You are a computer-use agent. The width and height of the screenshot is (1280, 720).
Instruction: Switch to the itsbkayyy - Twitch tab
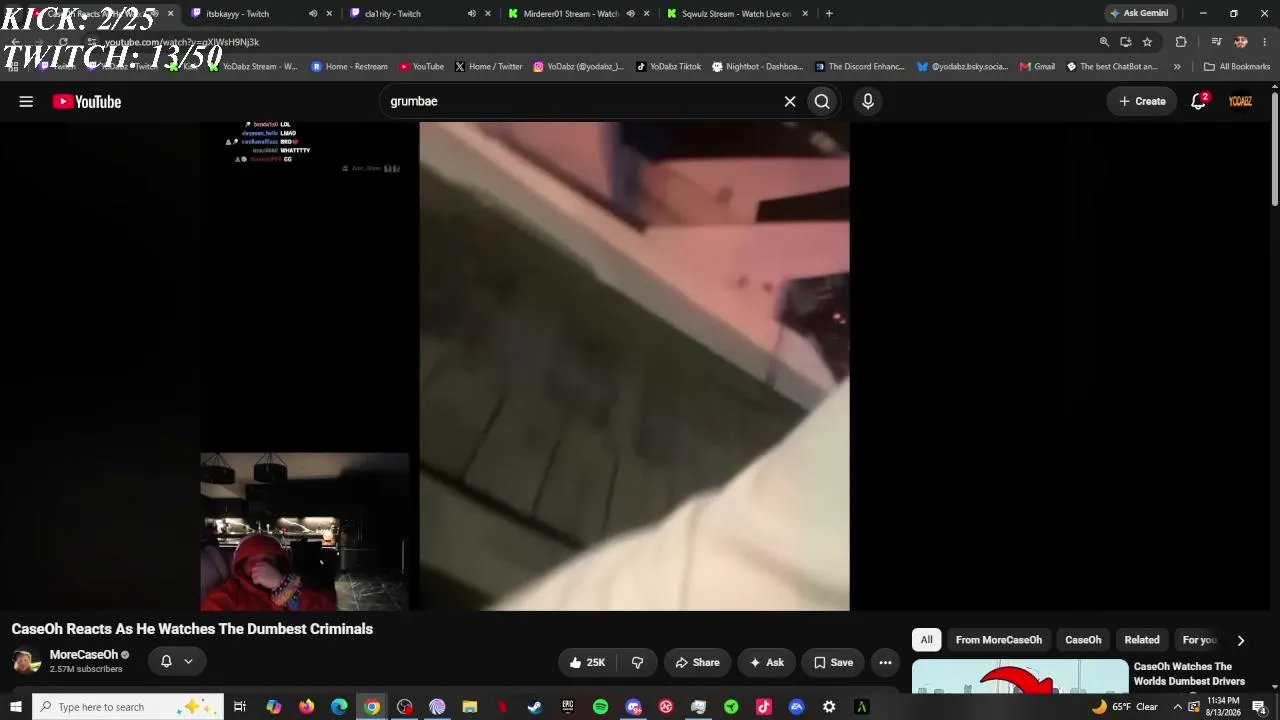249,14
